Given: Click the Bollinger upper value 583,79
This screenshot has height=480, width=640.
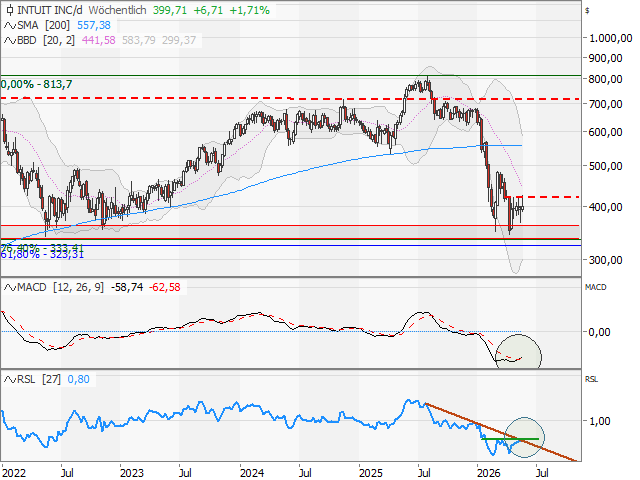Looking at the screenshot, I should point(139,40).
